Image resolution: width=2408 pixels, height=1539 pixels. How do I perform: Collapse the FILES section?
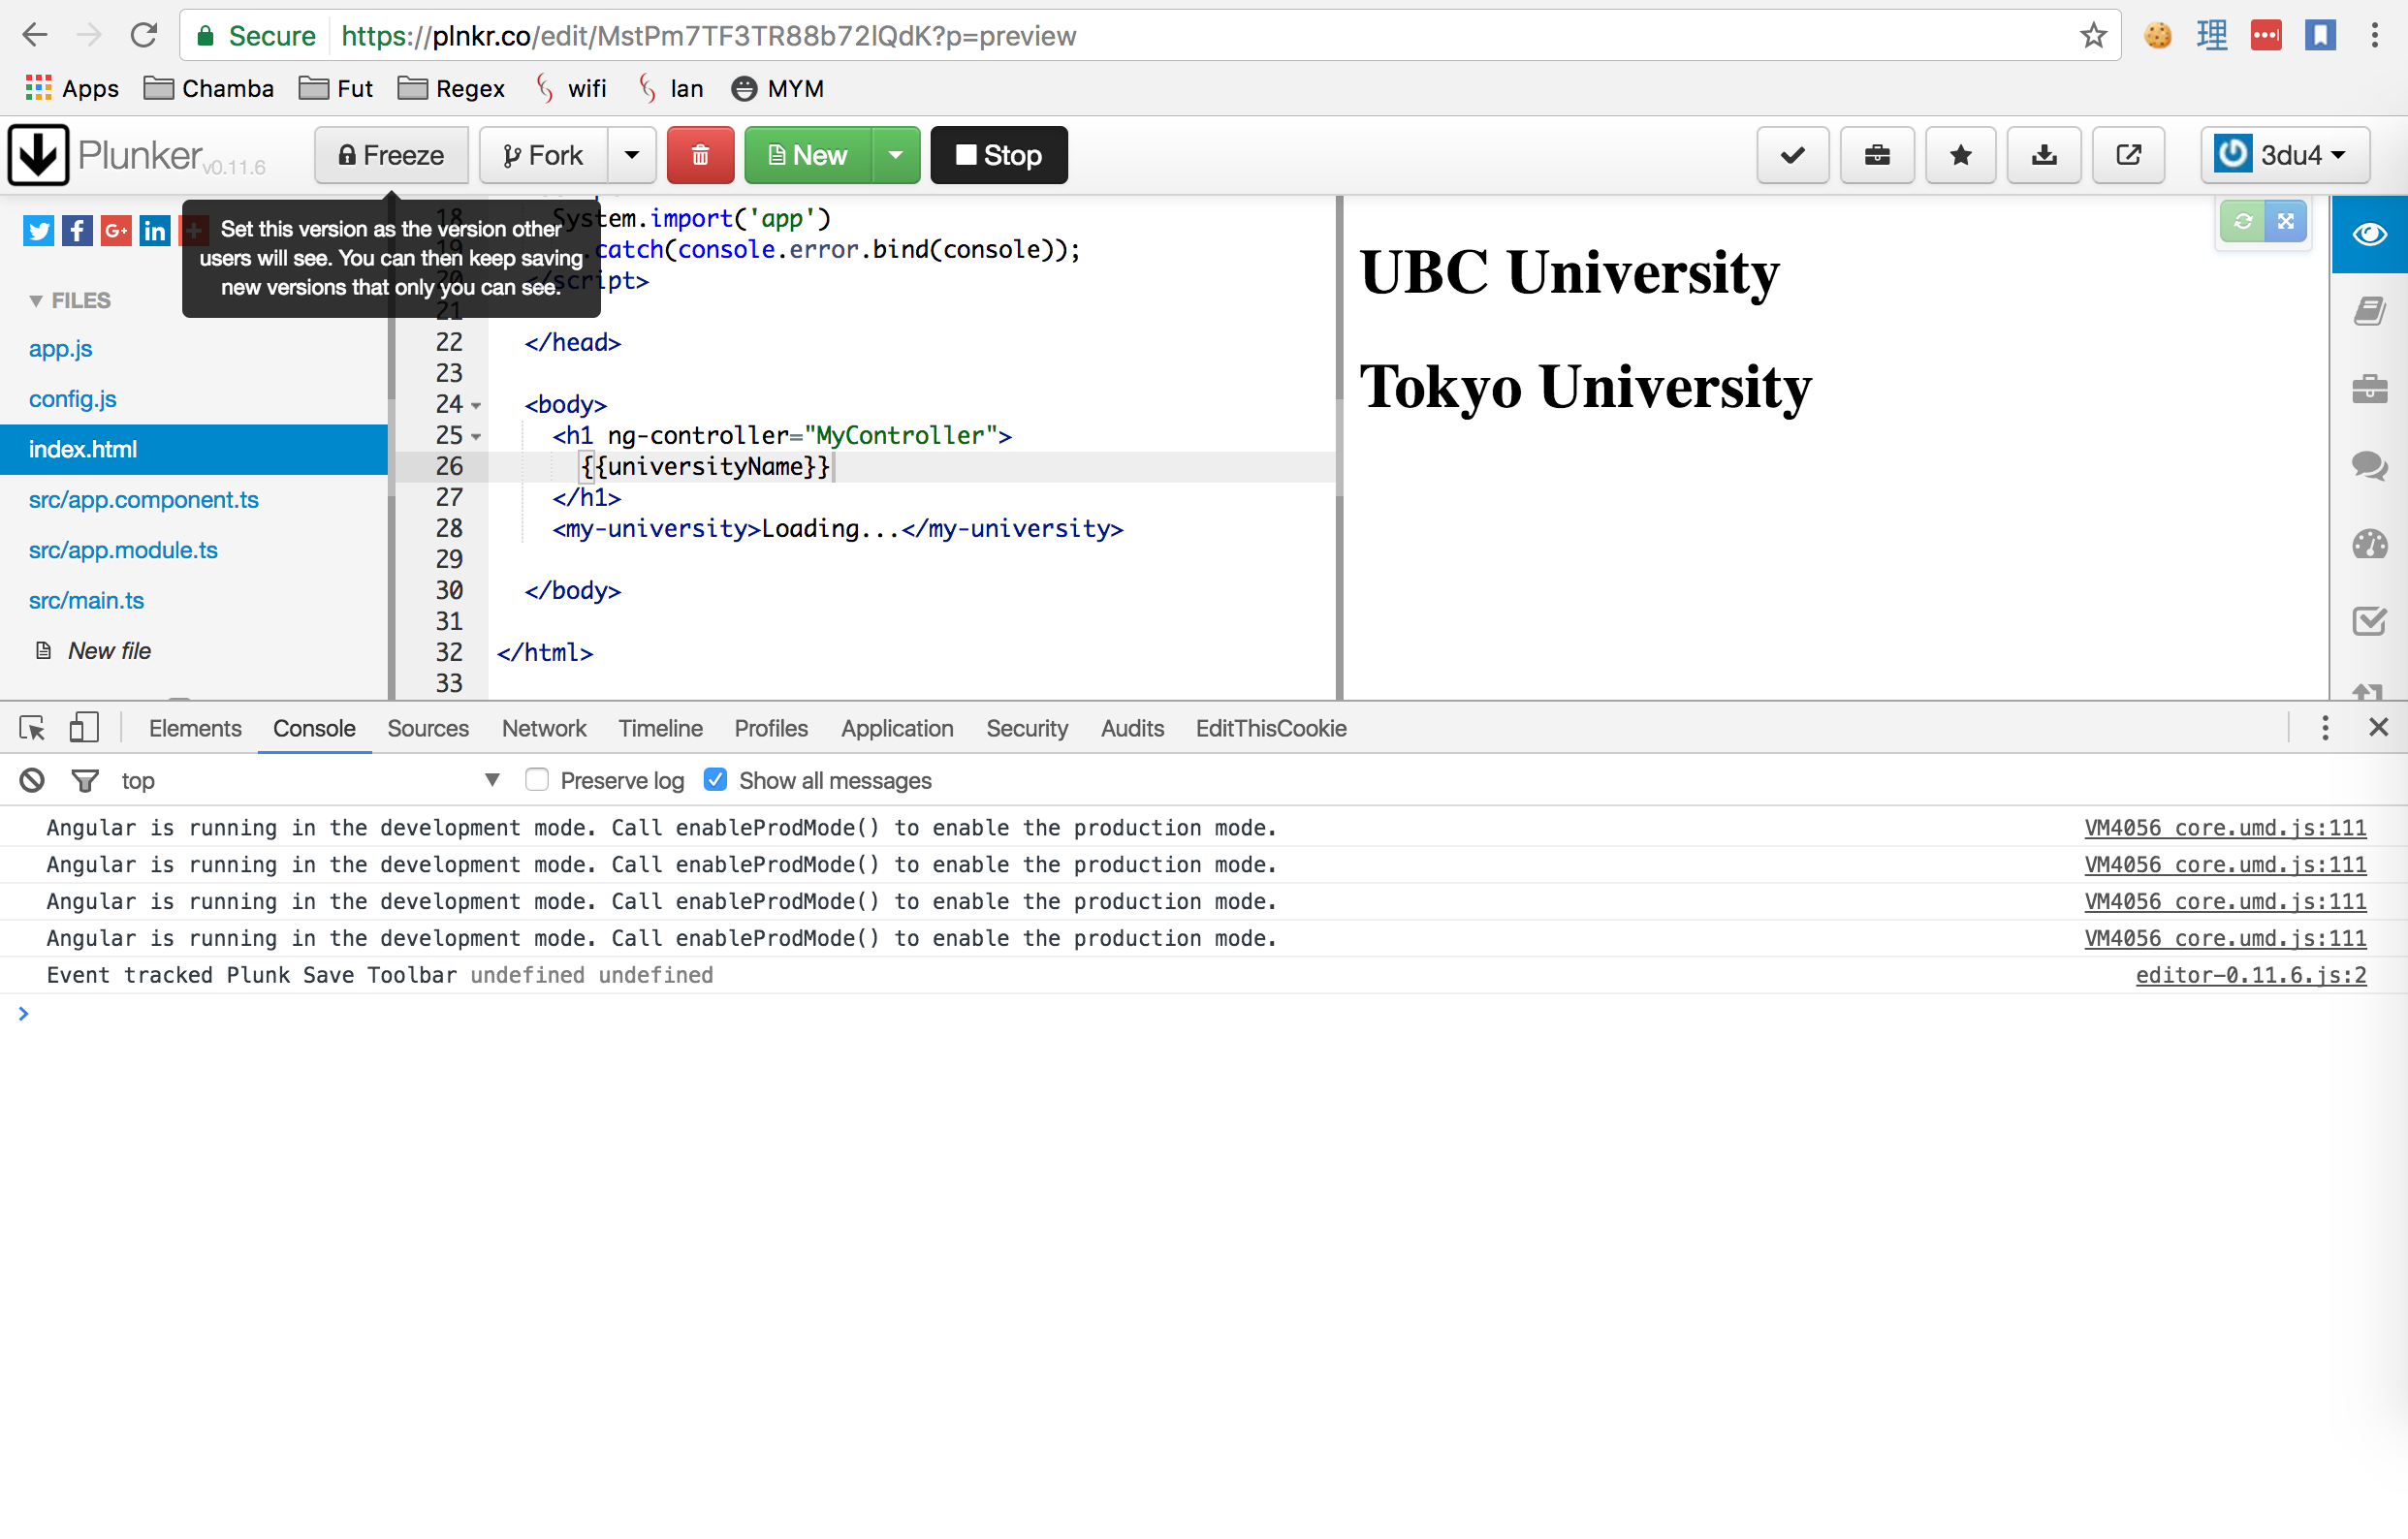click(x=37, y=300)
